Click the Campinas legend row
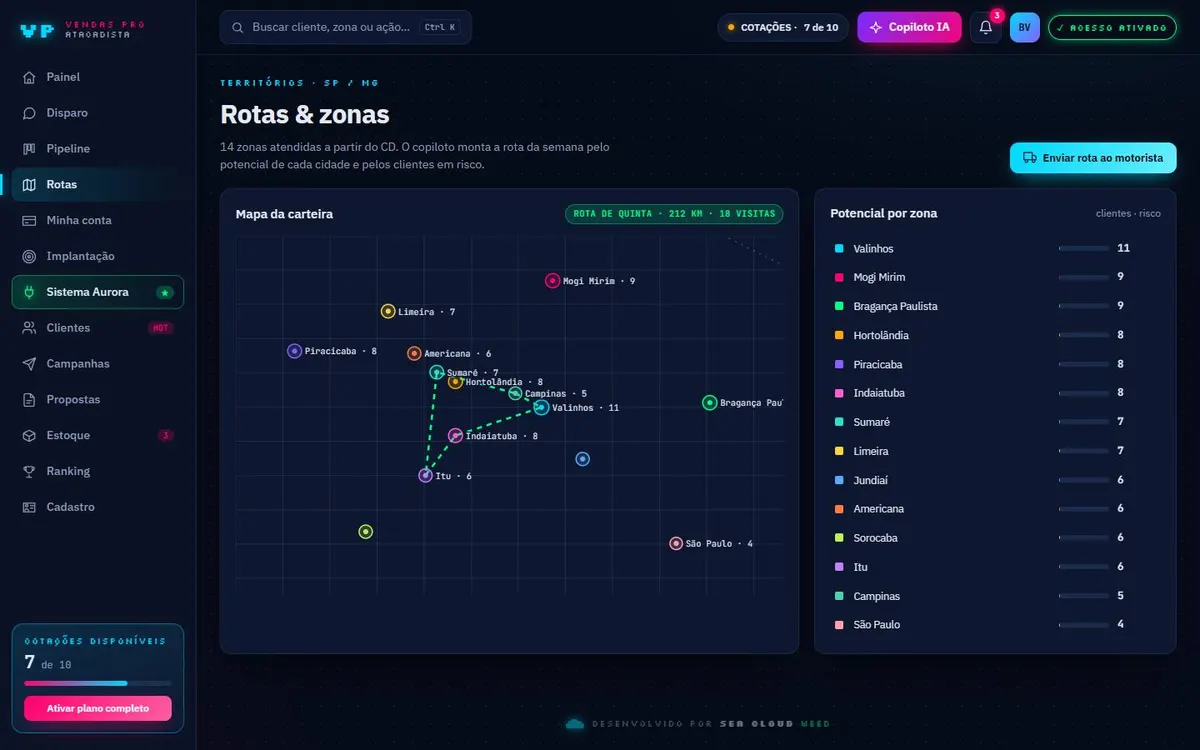The height and width of the screenshot is (750, 1200). pos(995,596)
